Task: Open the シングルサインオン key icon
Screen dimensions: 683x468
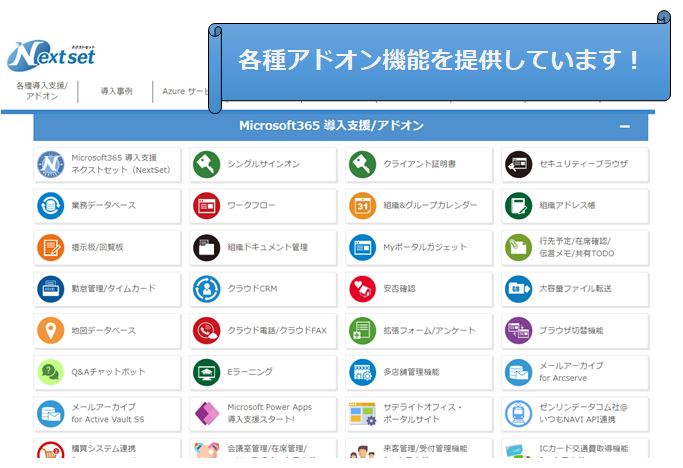Action: point(206,164)
